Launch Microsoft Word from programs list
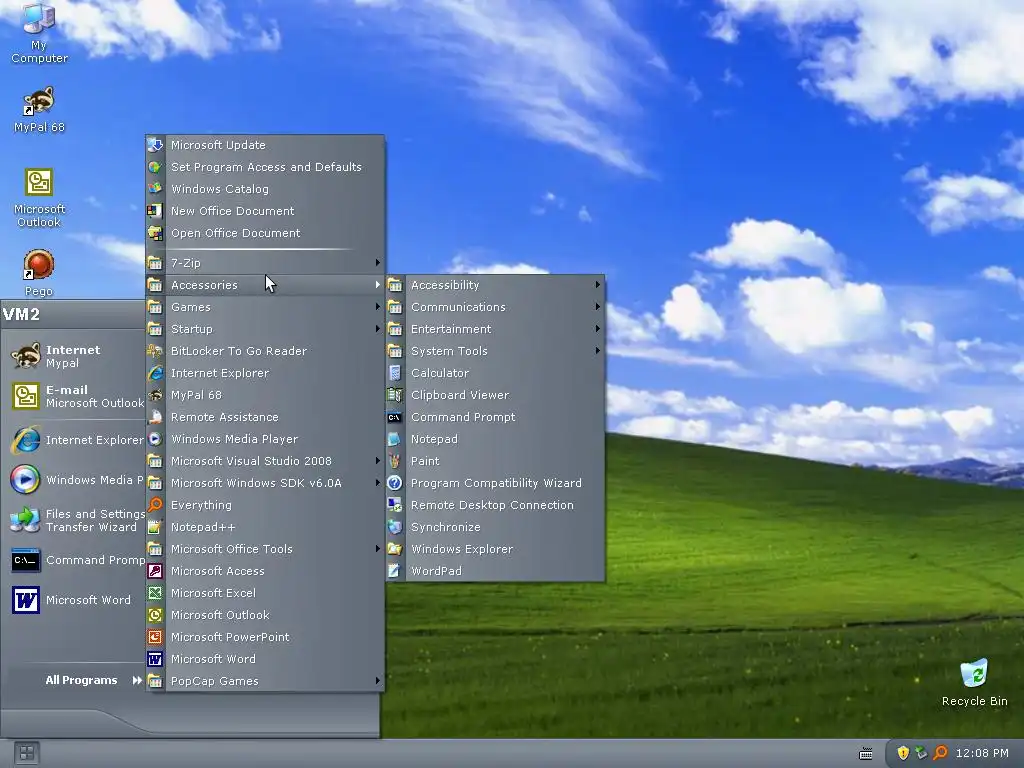The width and height of the screenshot is (1024, 768). tap(265, 659)
